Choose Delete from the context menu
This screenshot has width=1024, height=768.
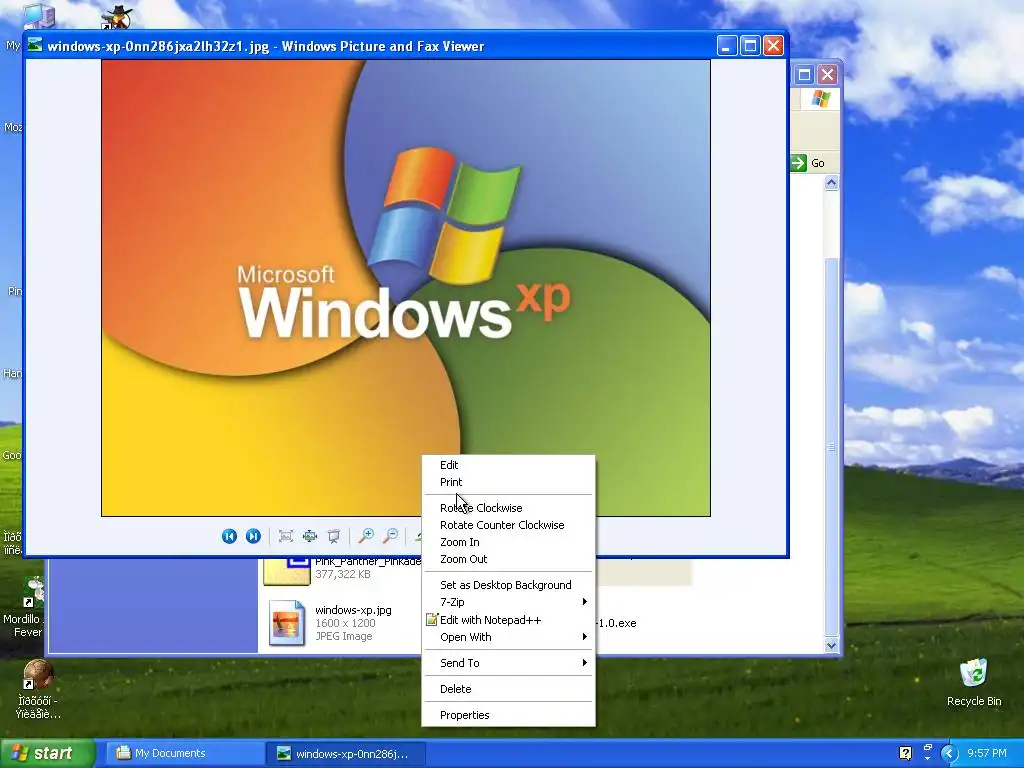pos(509,689)
